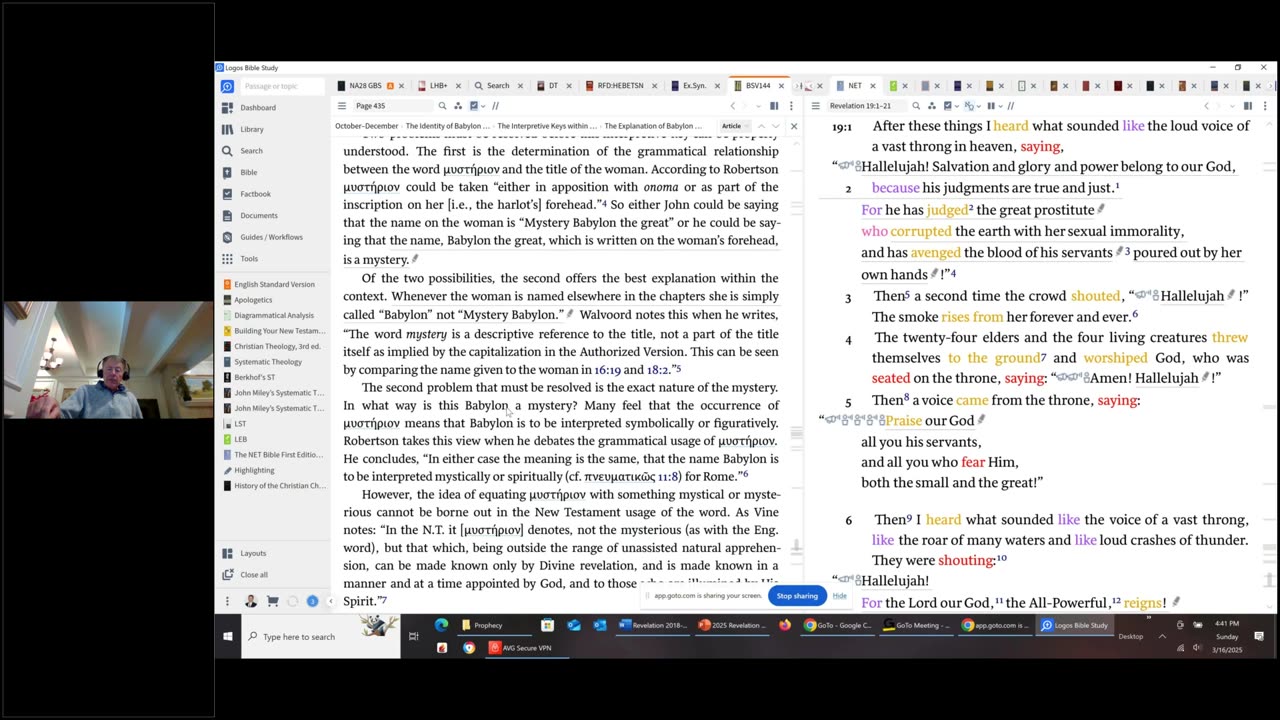The image size is (1280, 720).
Task: Click October–December breadcrumb
Action: (x=367, y=126)
